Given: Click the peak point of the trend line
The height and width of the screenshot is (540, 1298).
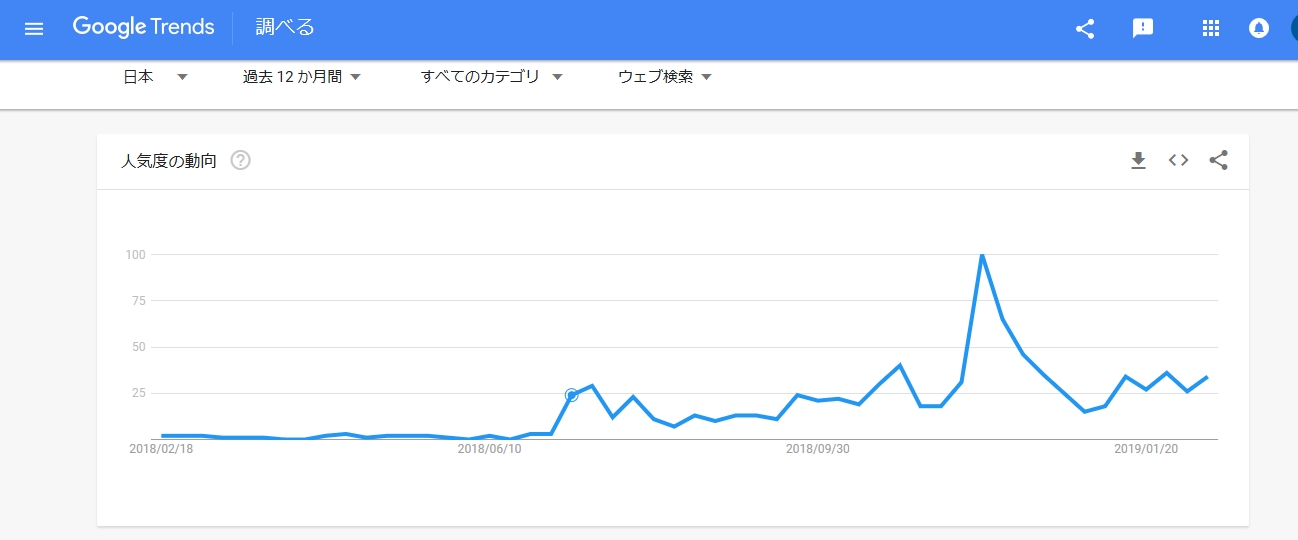Looking at the screenshot, I should click(x=982, y=255).
